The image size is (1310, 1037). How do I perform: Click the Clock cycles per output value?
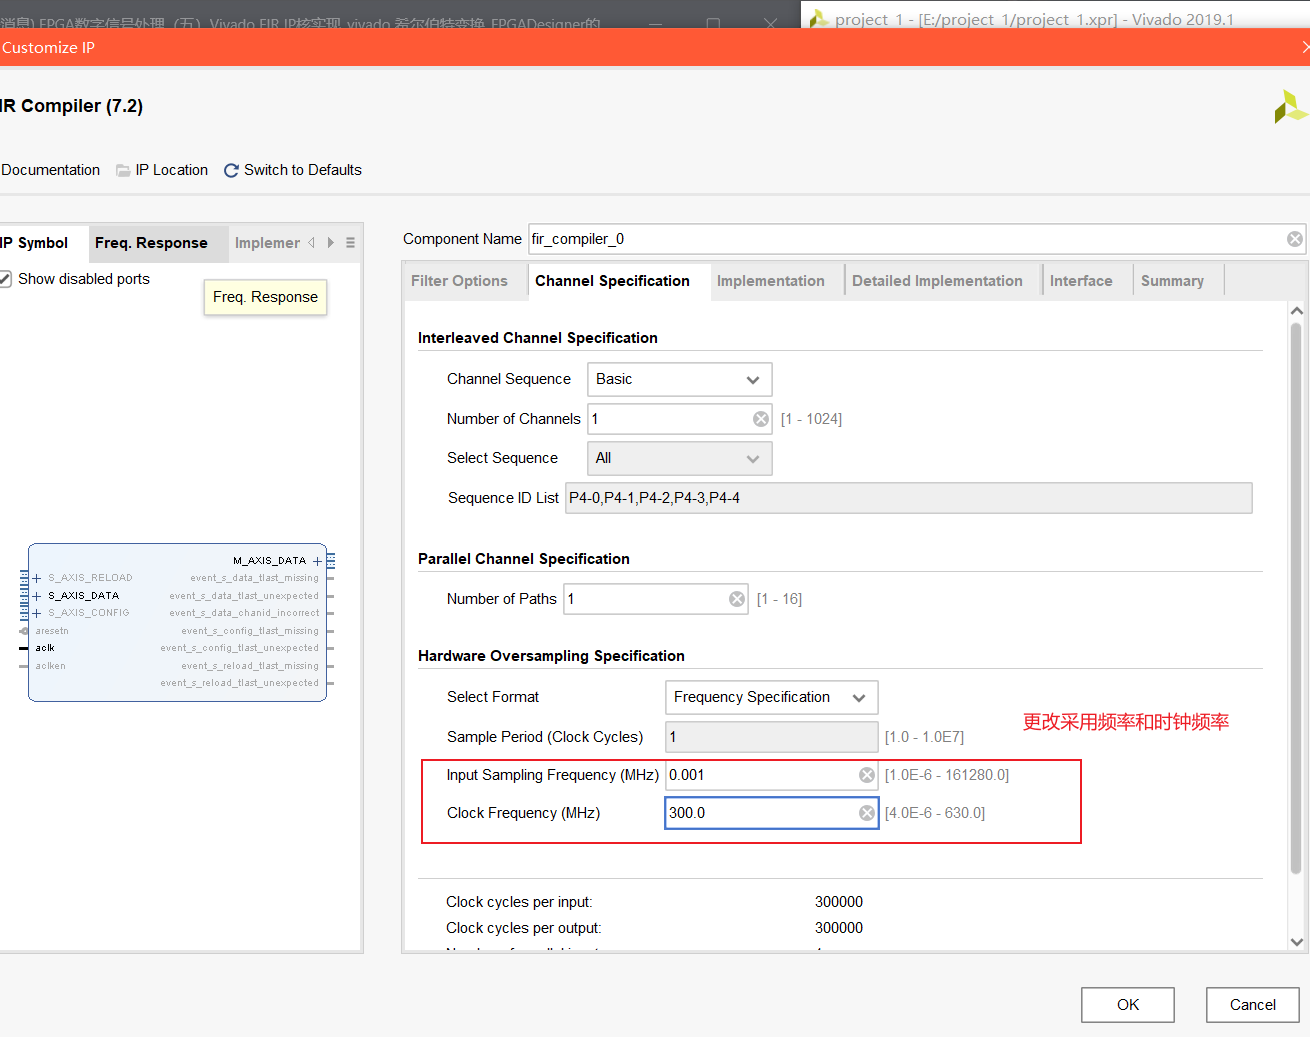pyautogui.click(x=839, y=928)
